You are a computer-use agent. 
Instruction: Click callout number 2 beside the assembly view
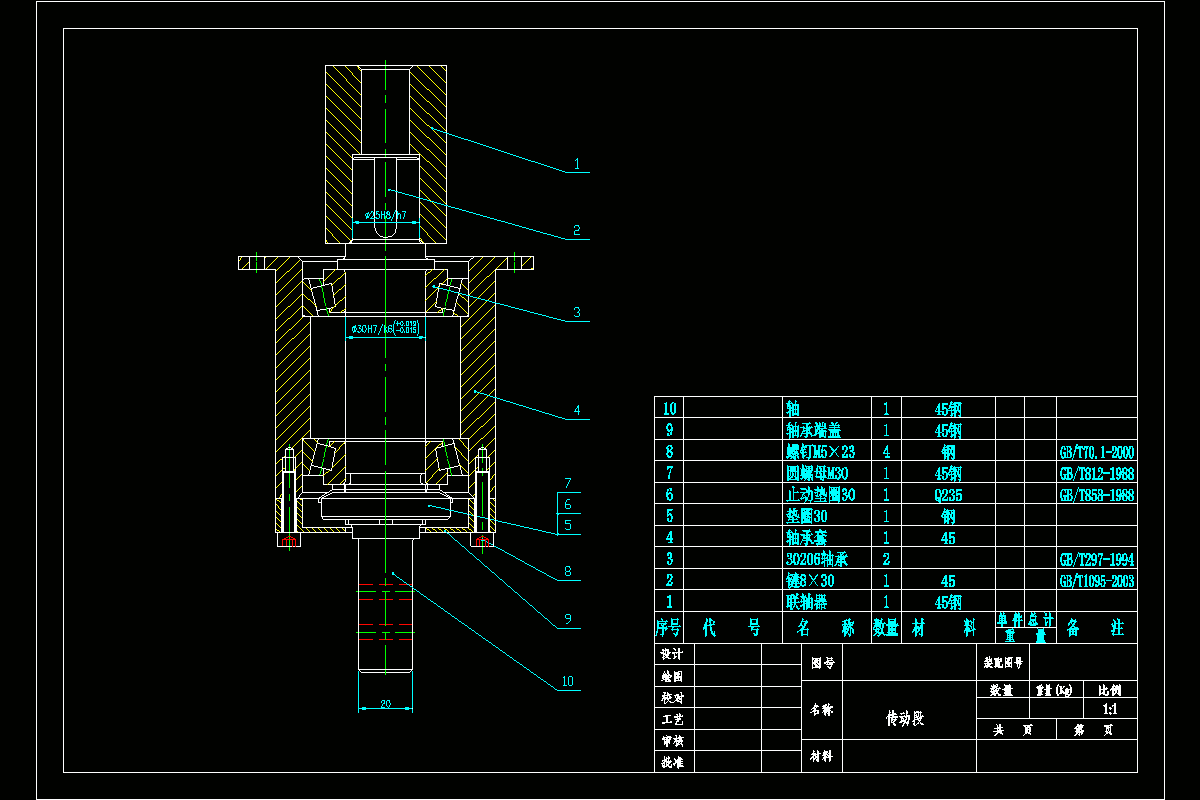(576, 230)
